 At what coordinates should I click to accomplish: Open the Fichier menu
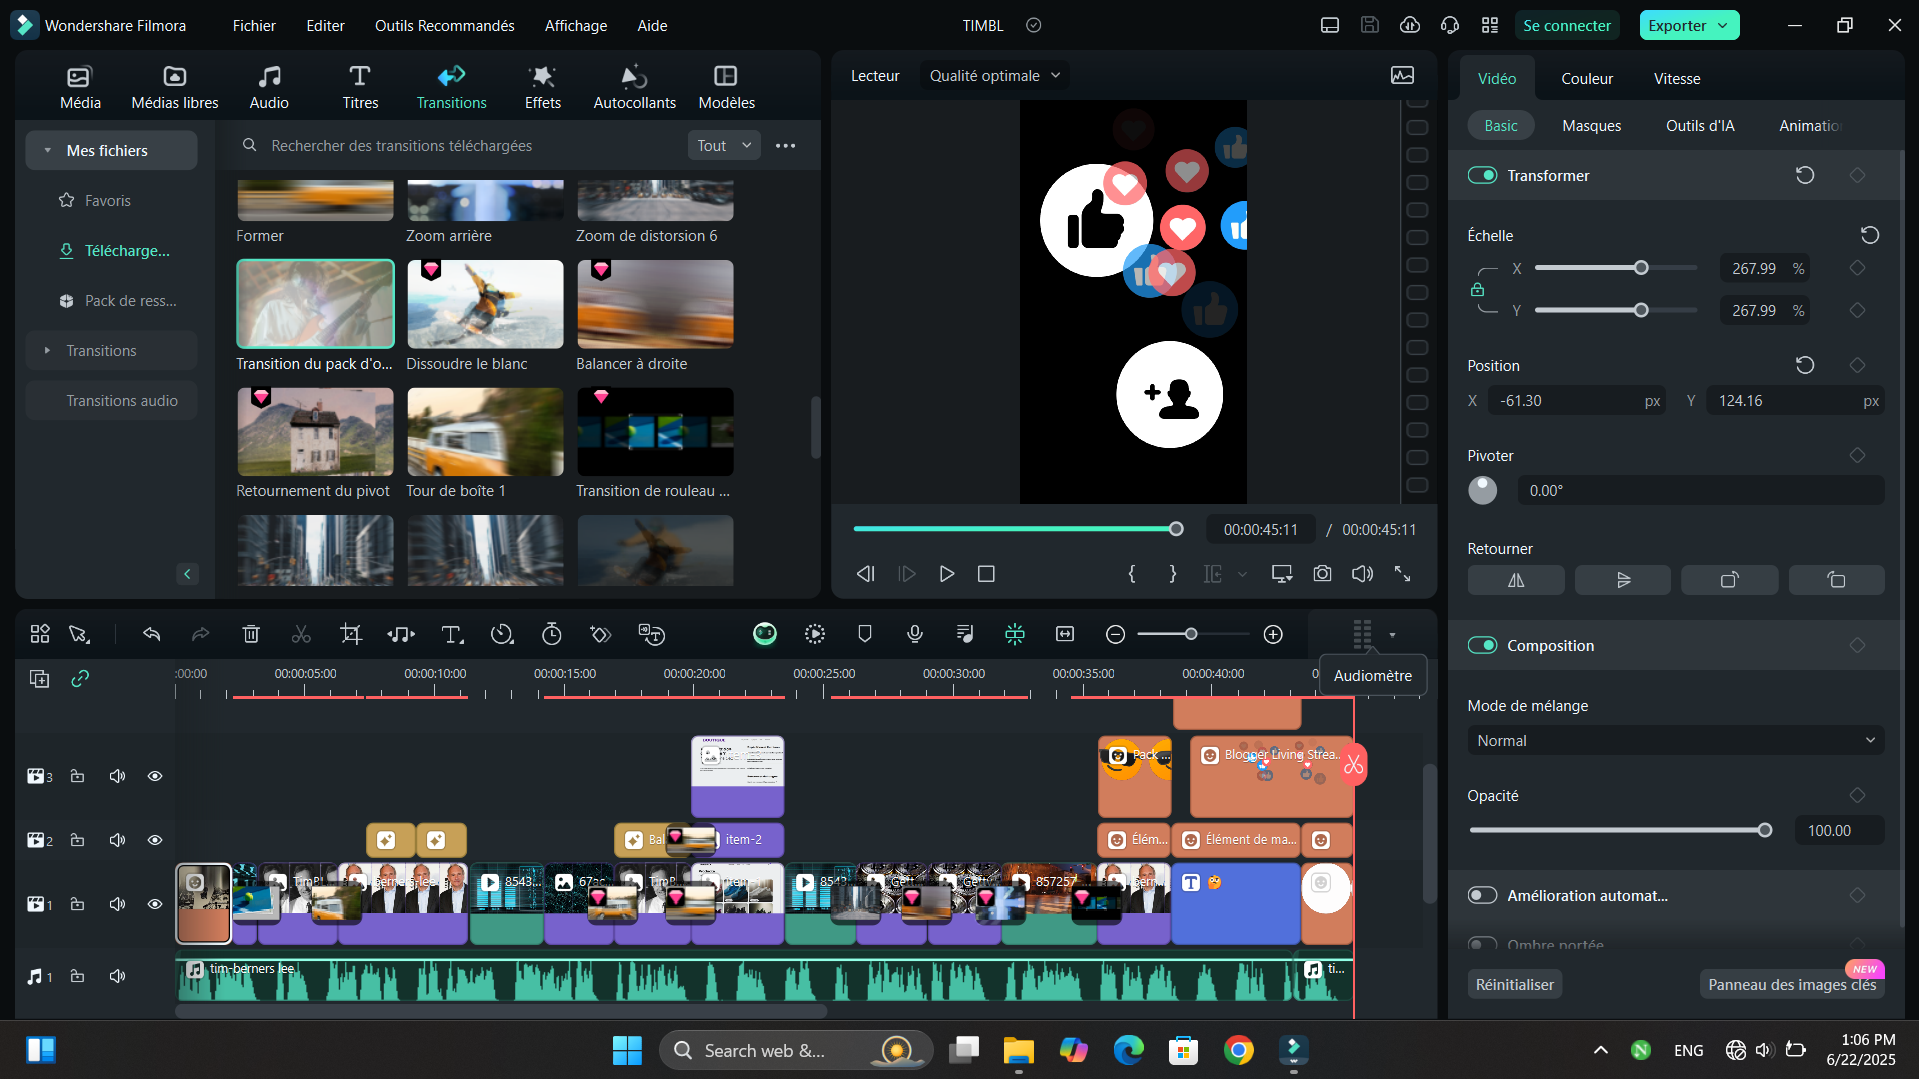pos(254,26)
